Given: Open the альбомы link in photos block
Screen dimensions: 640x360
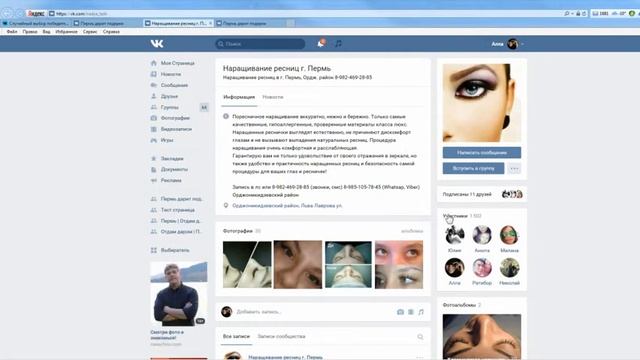Looking at the screenshot, I should click(412, 231).
